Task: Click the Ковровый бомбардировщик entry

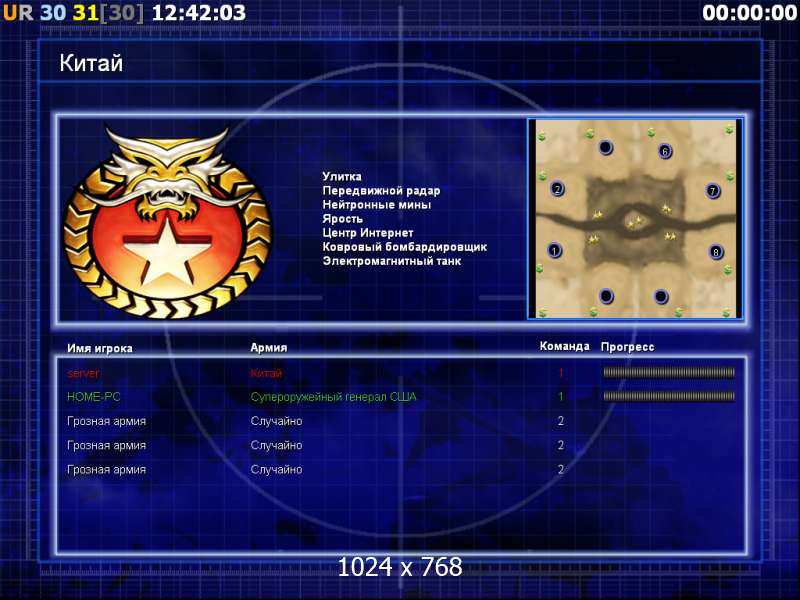Action: [405, 247]
